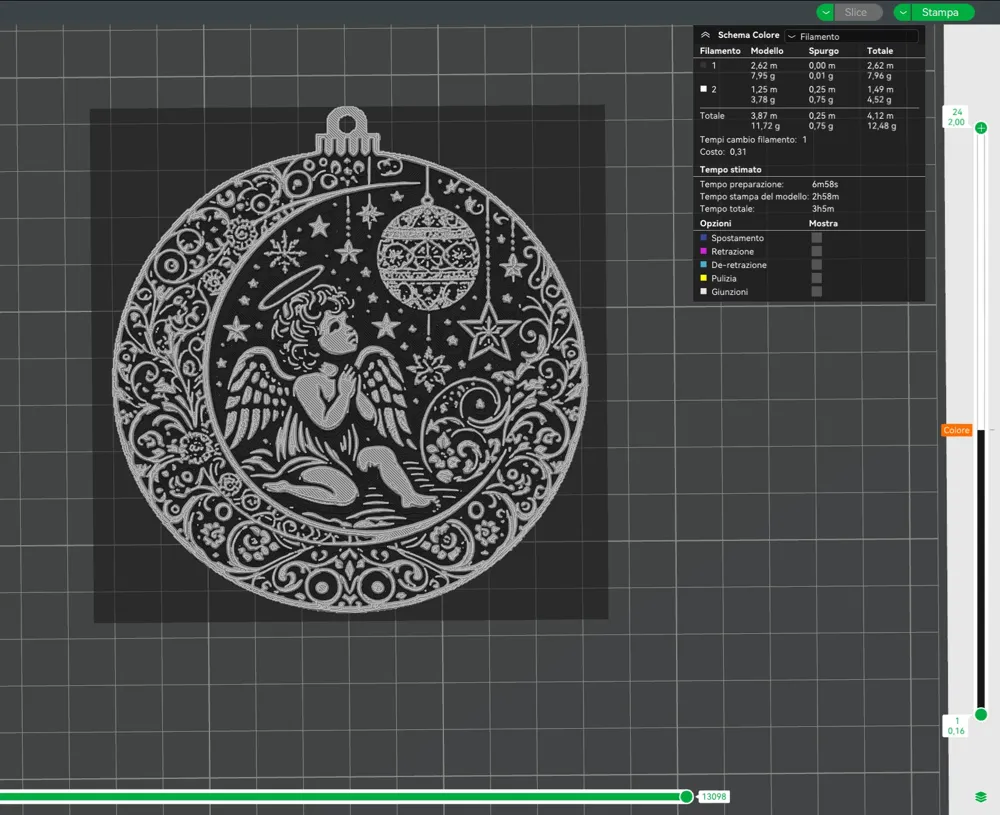Click the layers stack icon bottom right
The image size is (1000, 815).
(981, 797)
